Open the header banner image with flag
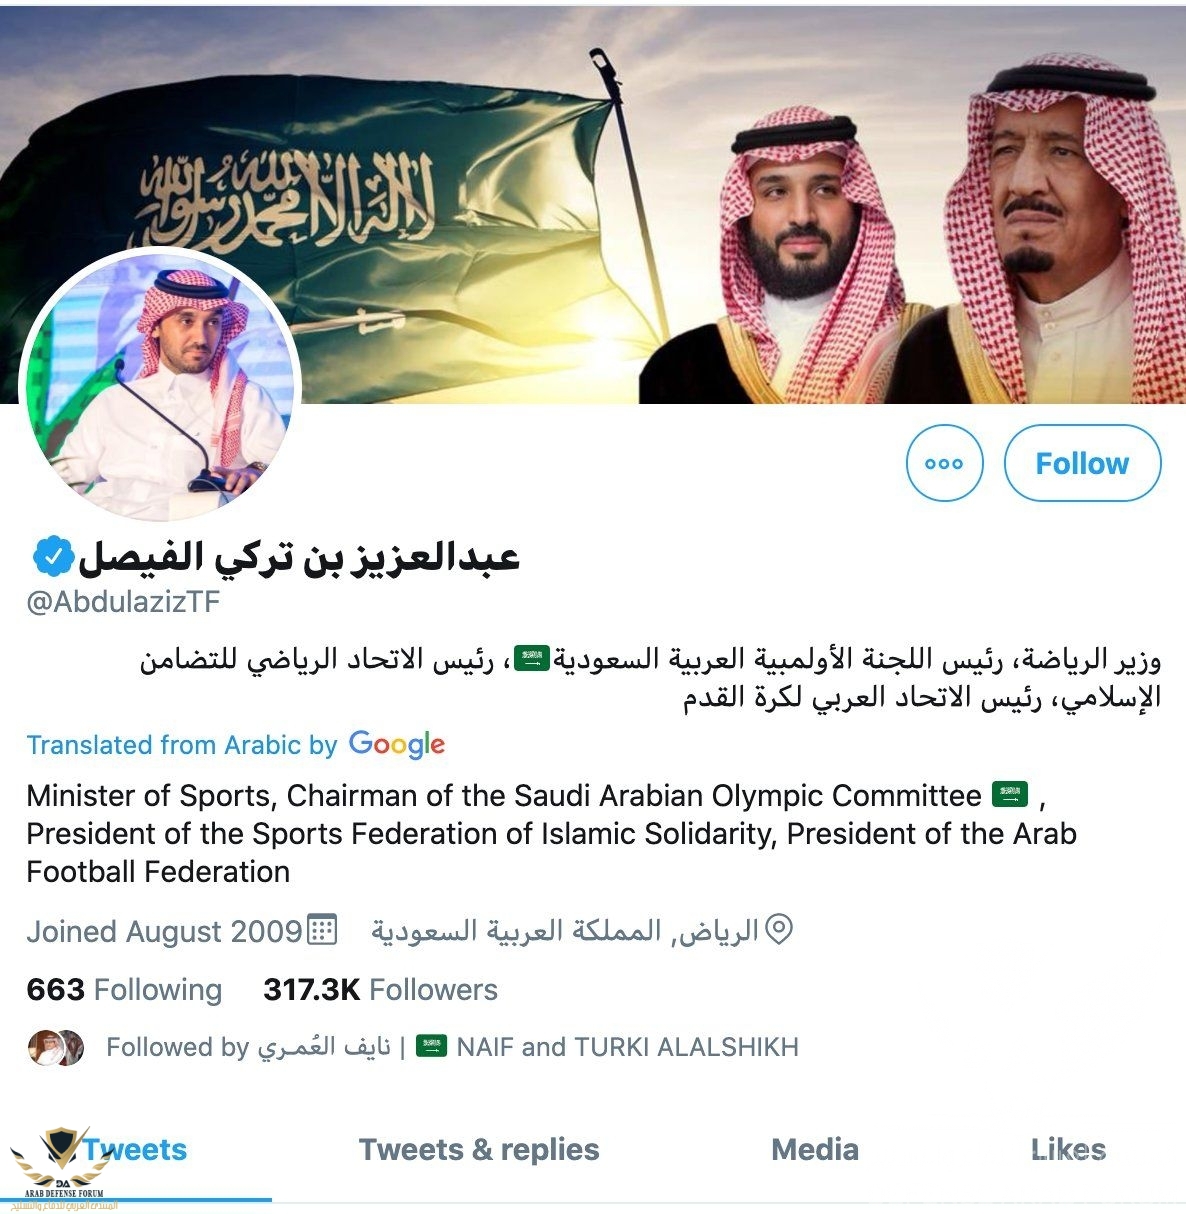1186x1214 pixels. 593,205
